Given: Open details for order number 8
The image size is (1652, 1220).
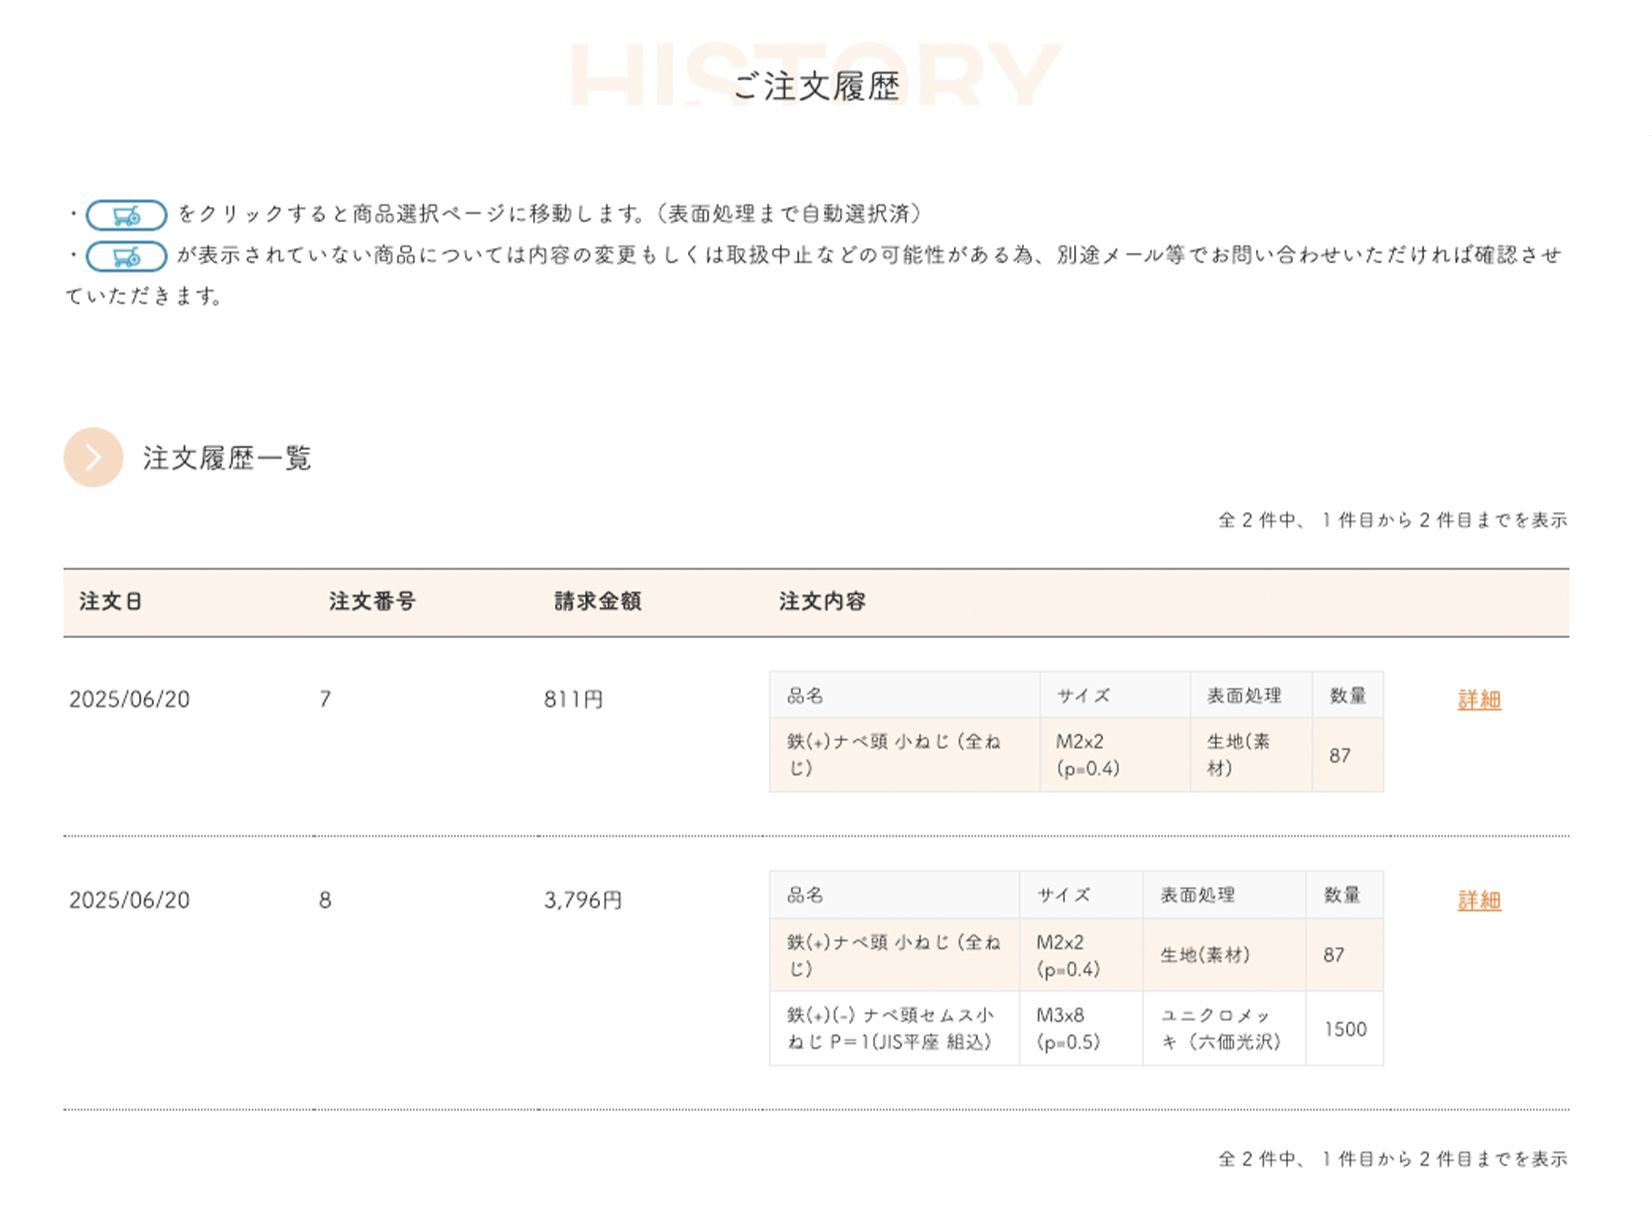Looking at the screenshot, I should click(1479, 900).
